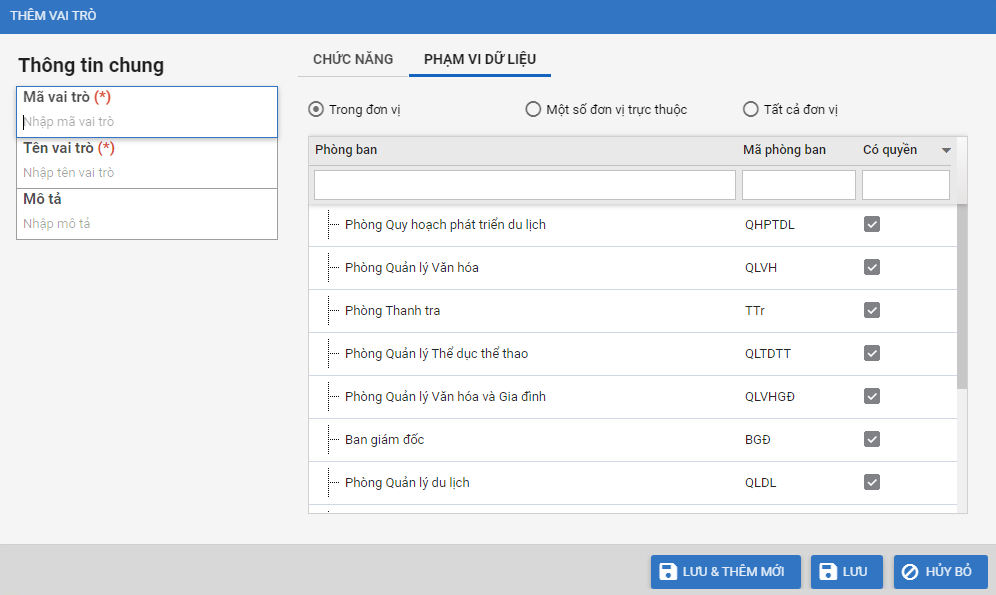
Task: Click the department list vertical scrollbar
Action: click(x=962, y=295)
